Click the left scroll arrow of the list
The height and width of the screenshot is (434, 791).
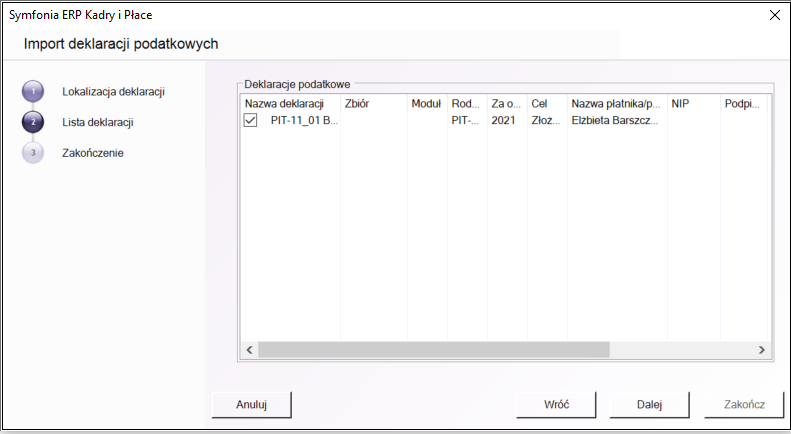(x=249, y=350)
